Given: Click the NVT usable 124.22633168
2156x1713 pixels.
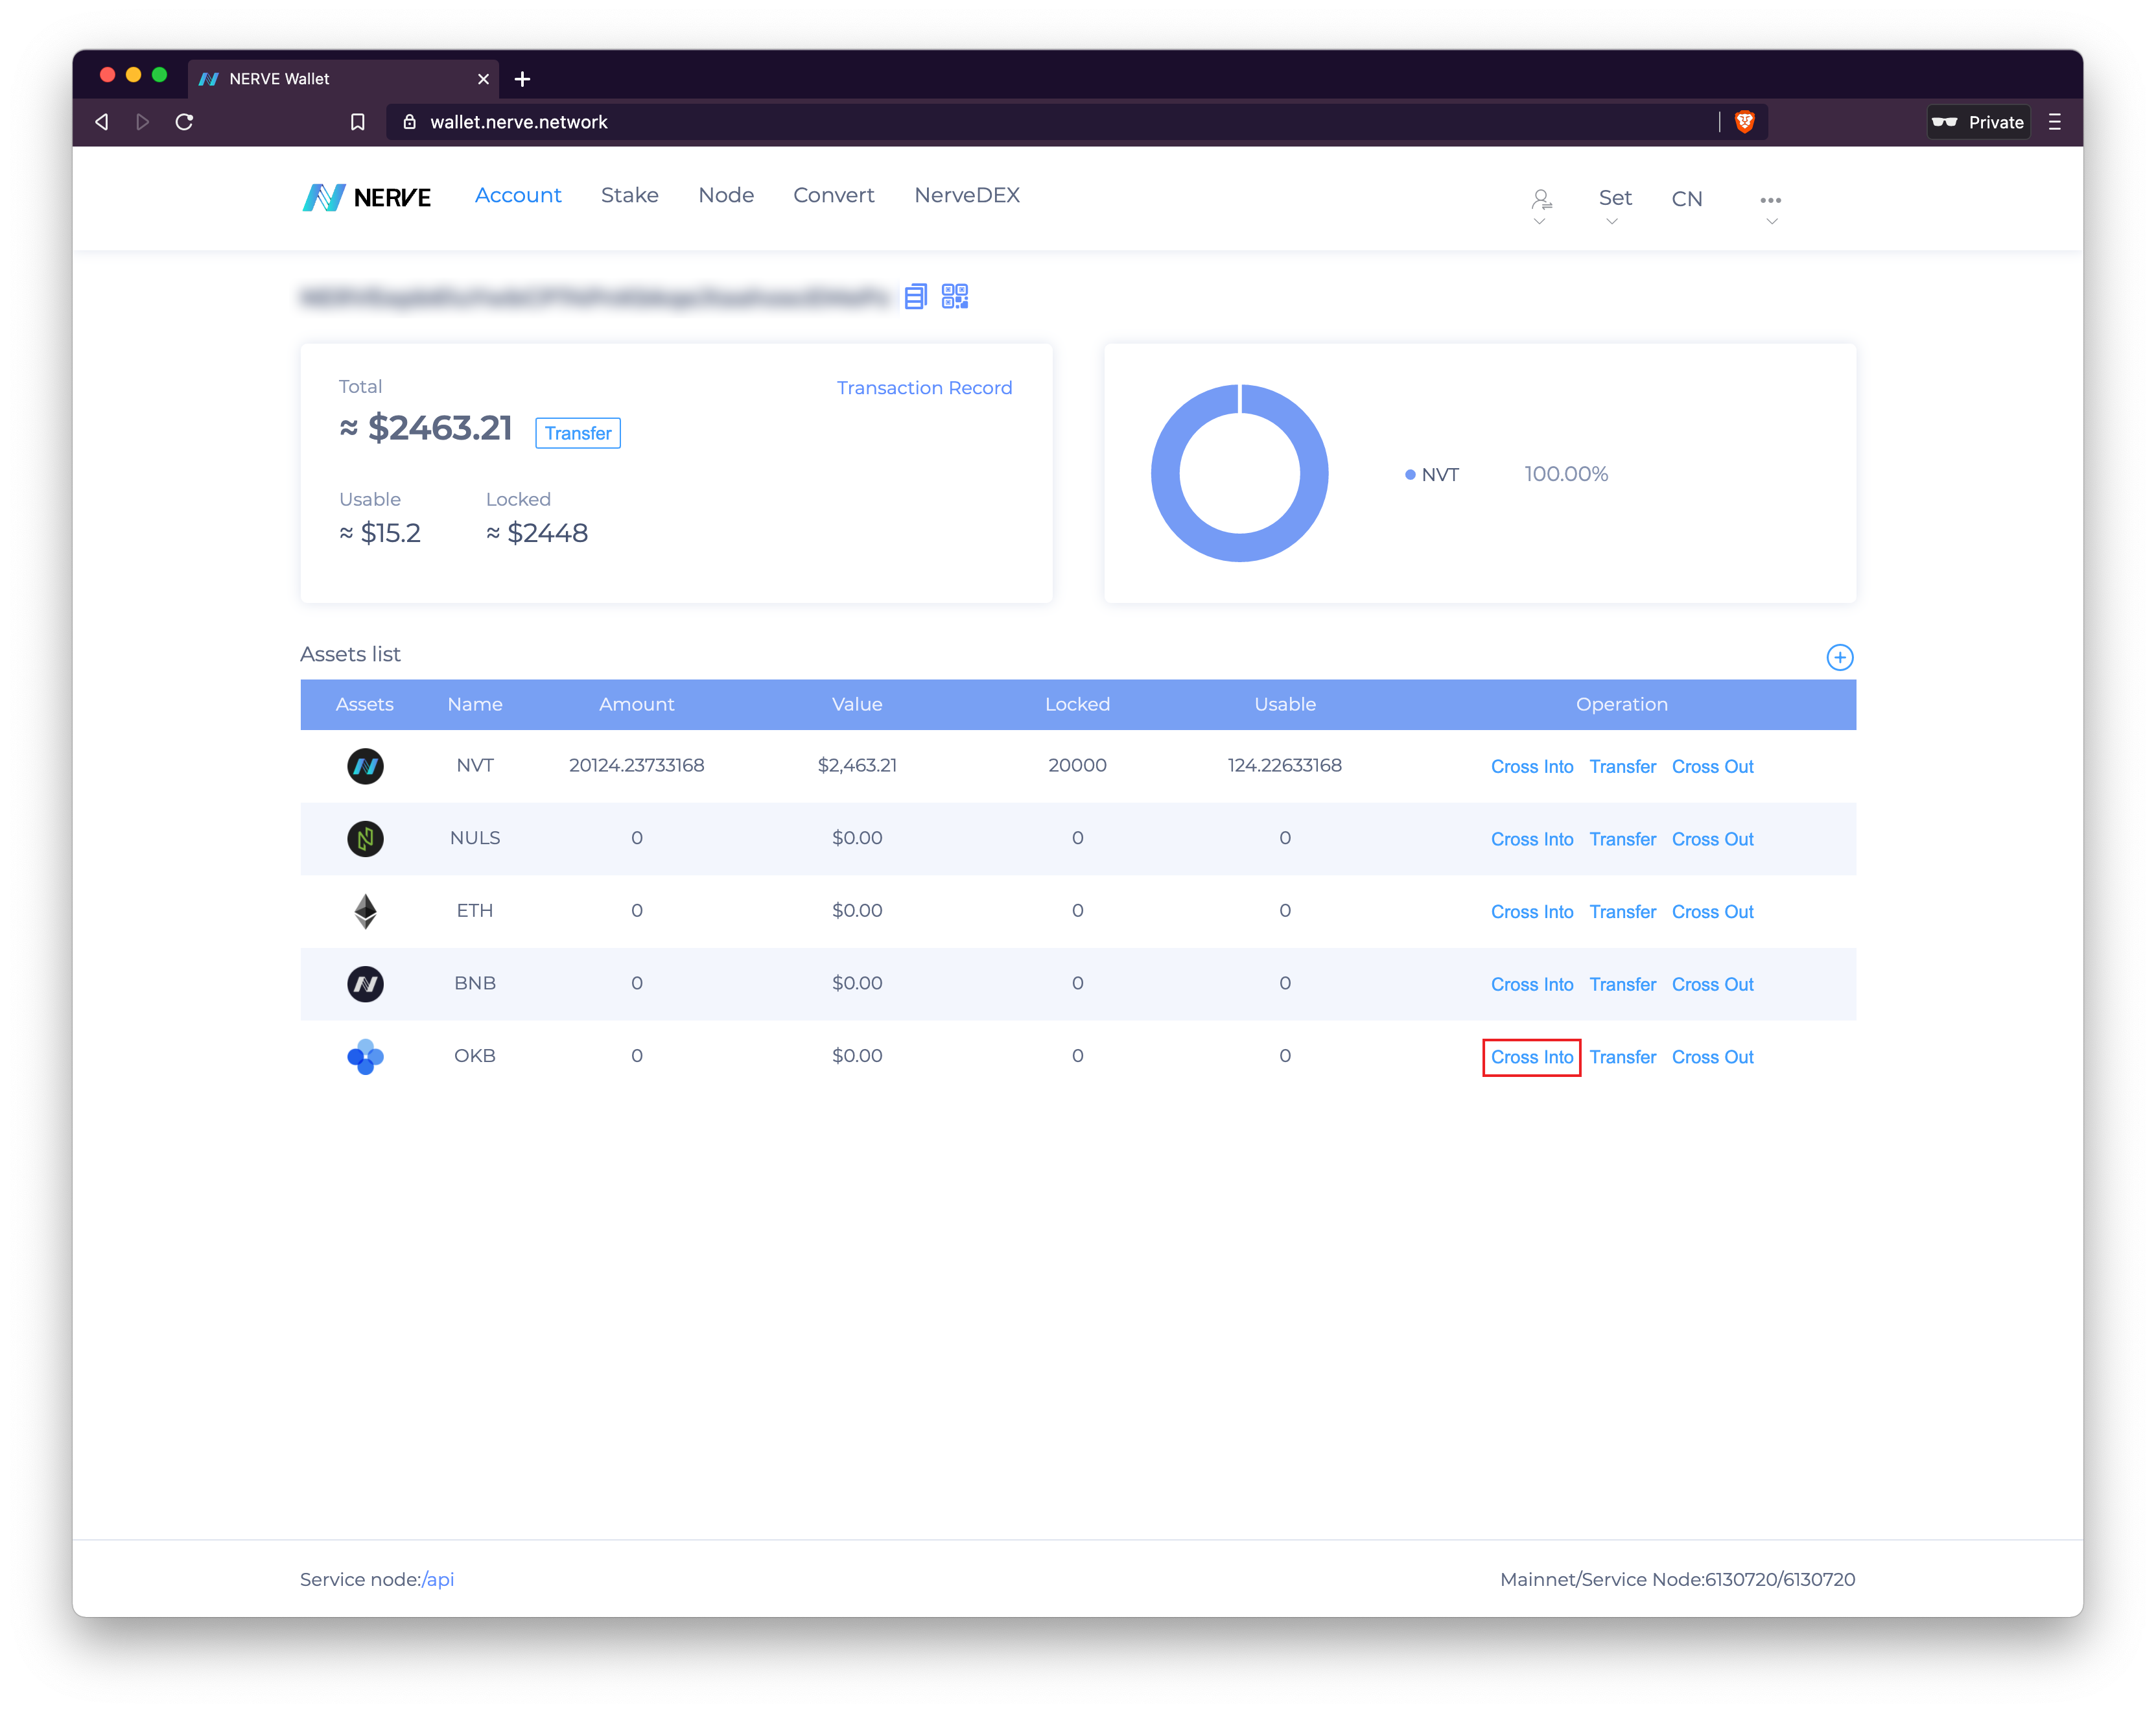Looking at the screenshot, I should (1284, 766).
